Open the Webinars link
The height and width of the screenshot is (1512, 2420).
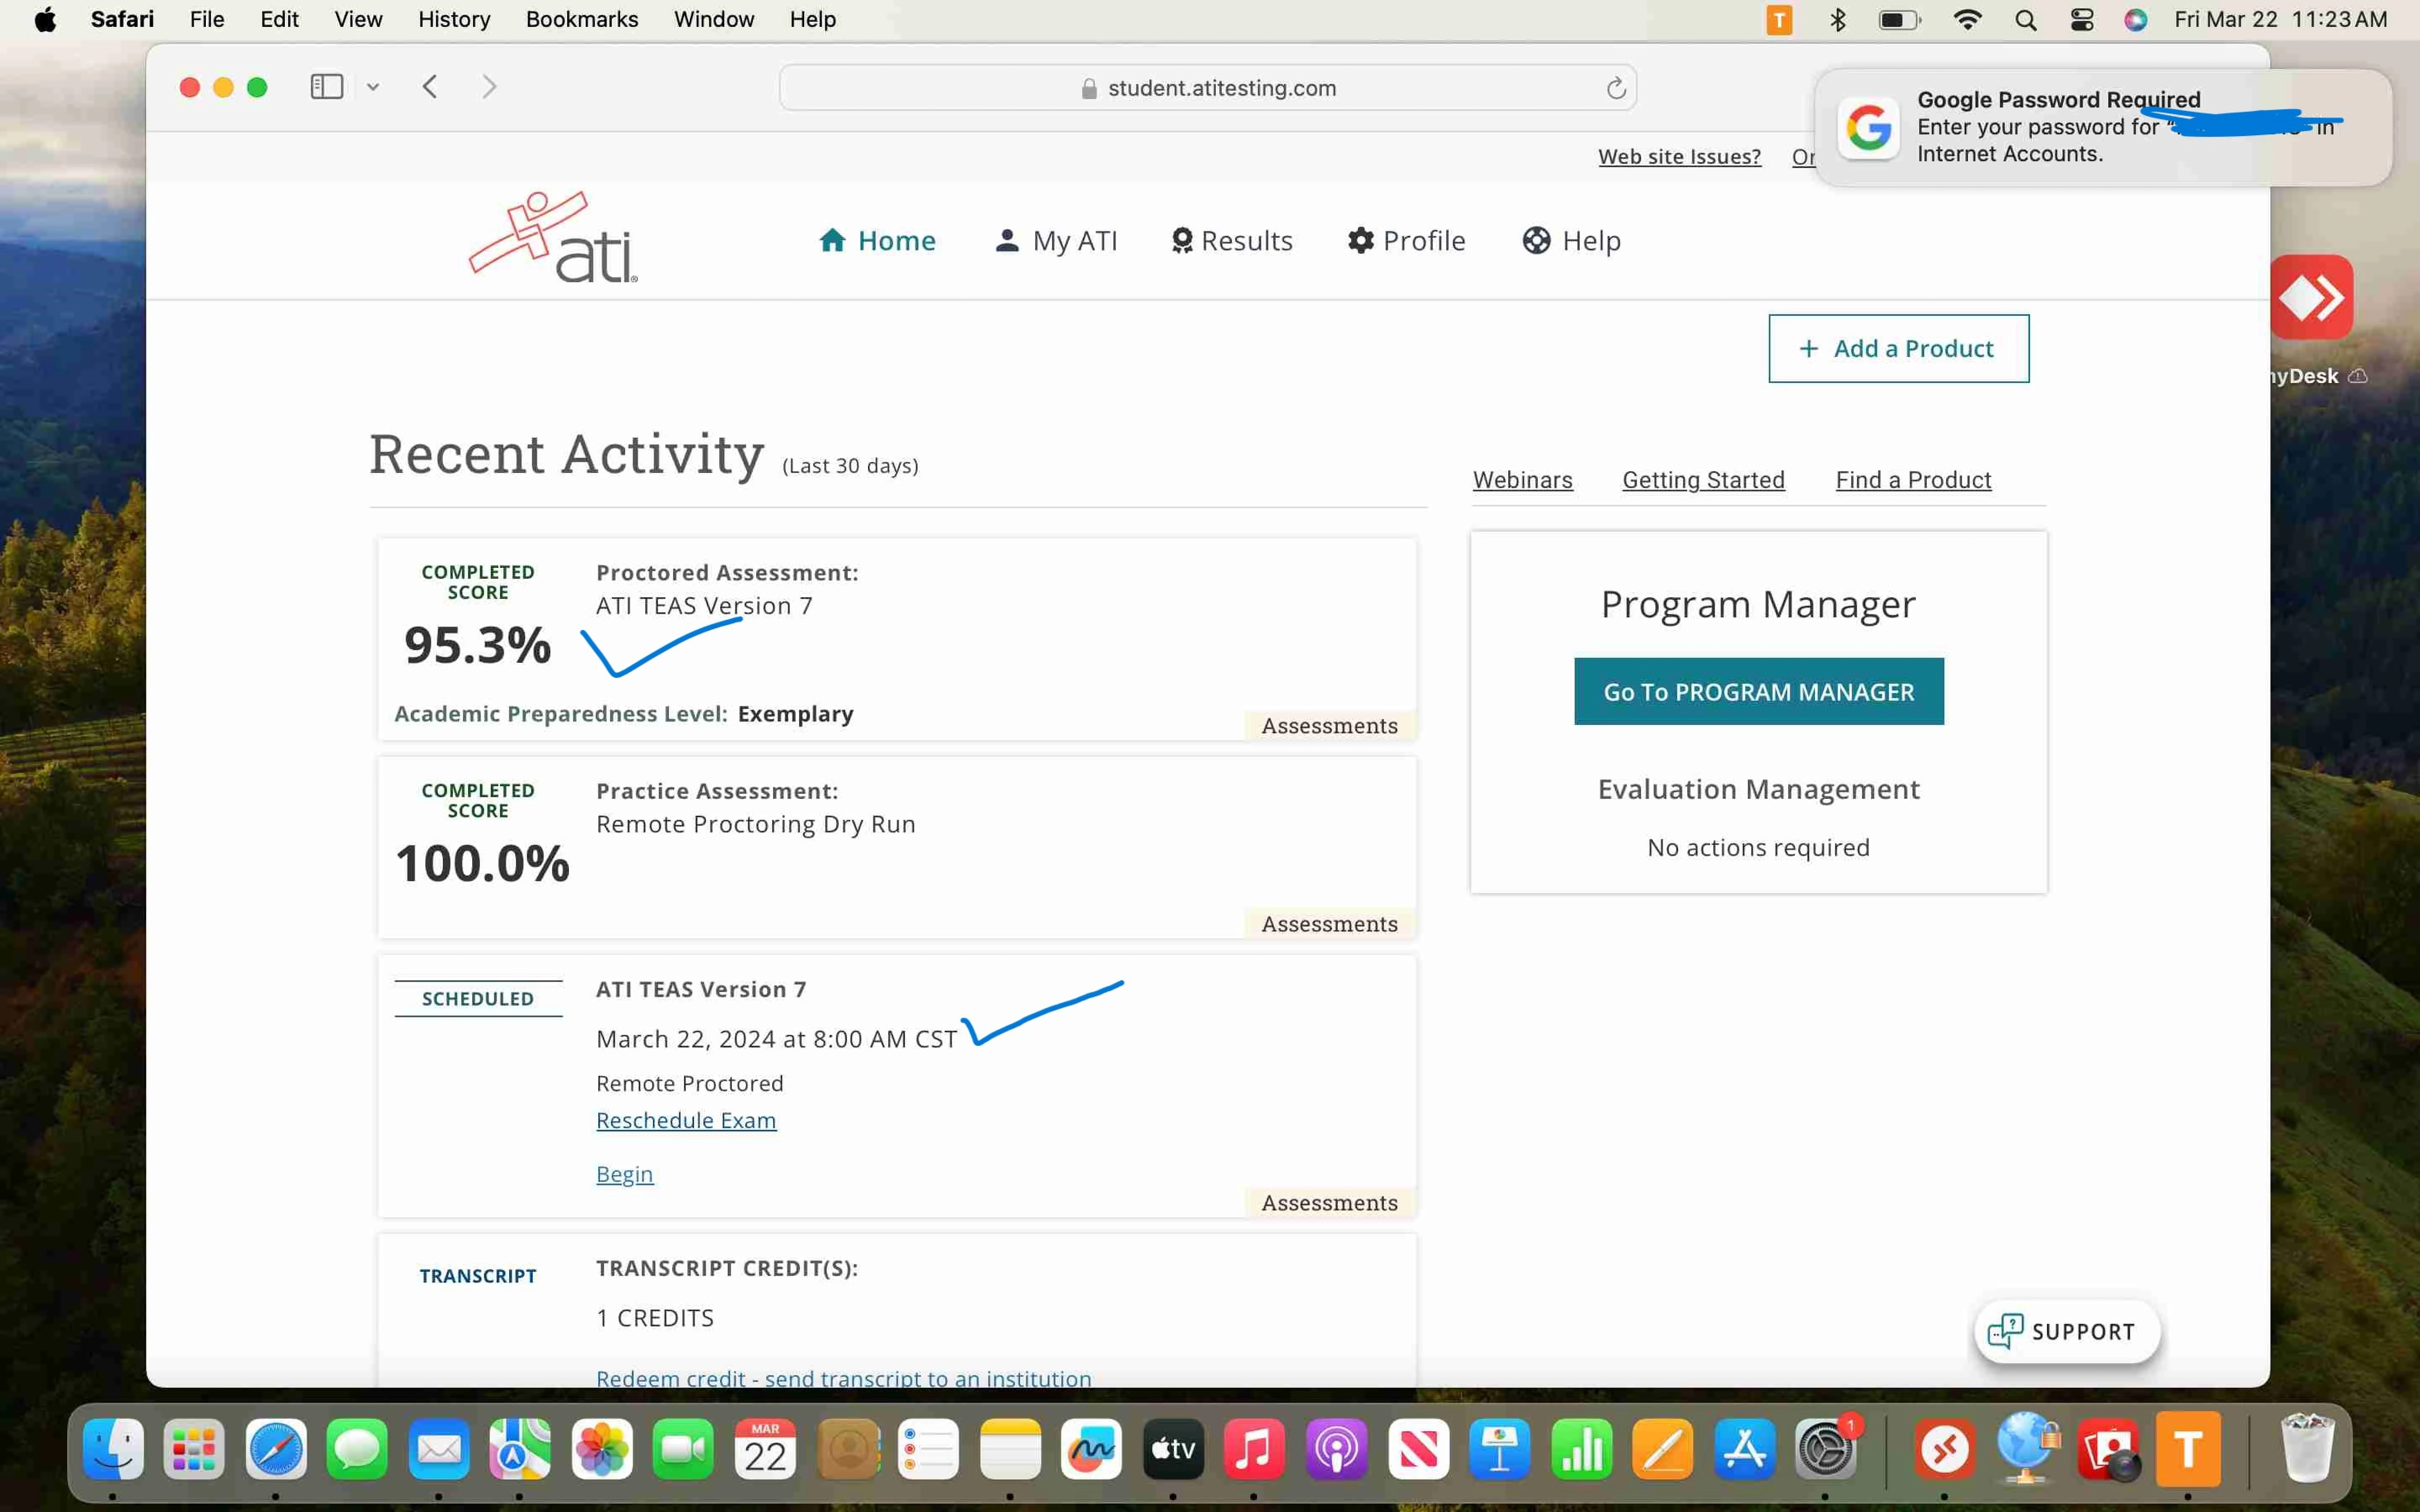click(1522, 480)
